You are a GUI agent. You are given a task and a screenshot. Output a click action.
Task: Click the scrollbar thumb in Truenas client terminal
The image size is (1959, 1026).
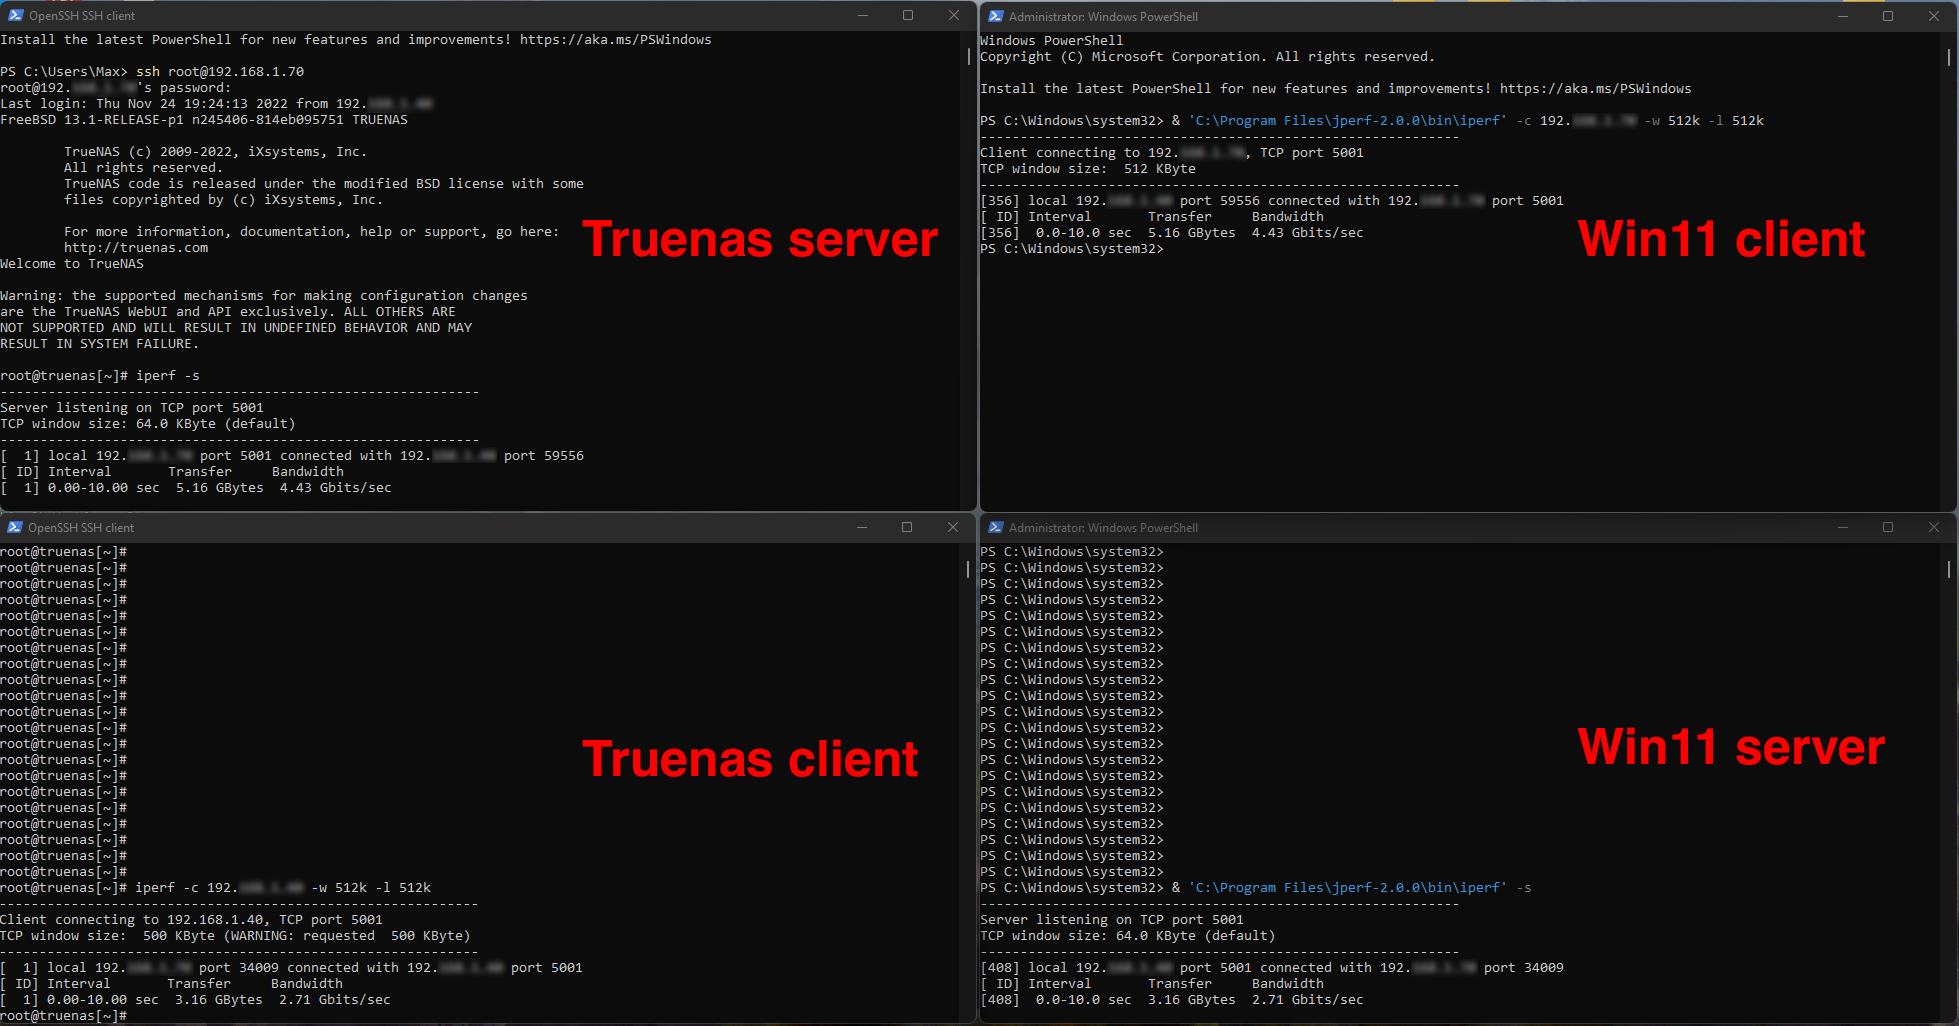pos(967,569)
